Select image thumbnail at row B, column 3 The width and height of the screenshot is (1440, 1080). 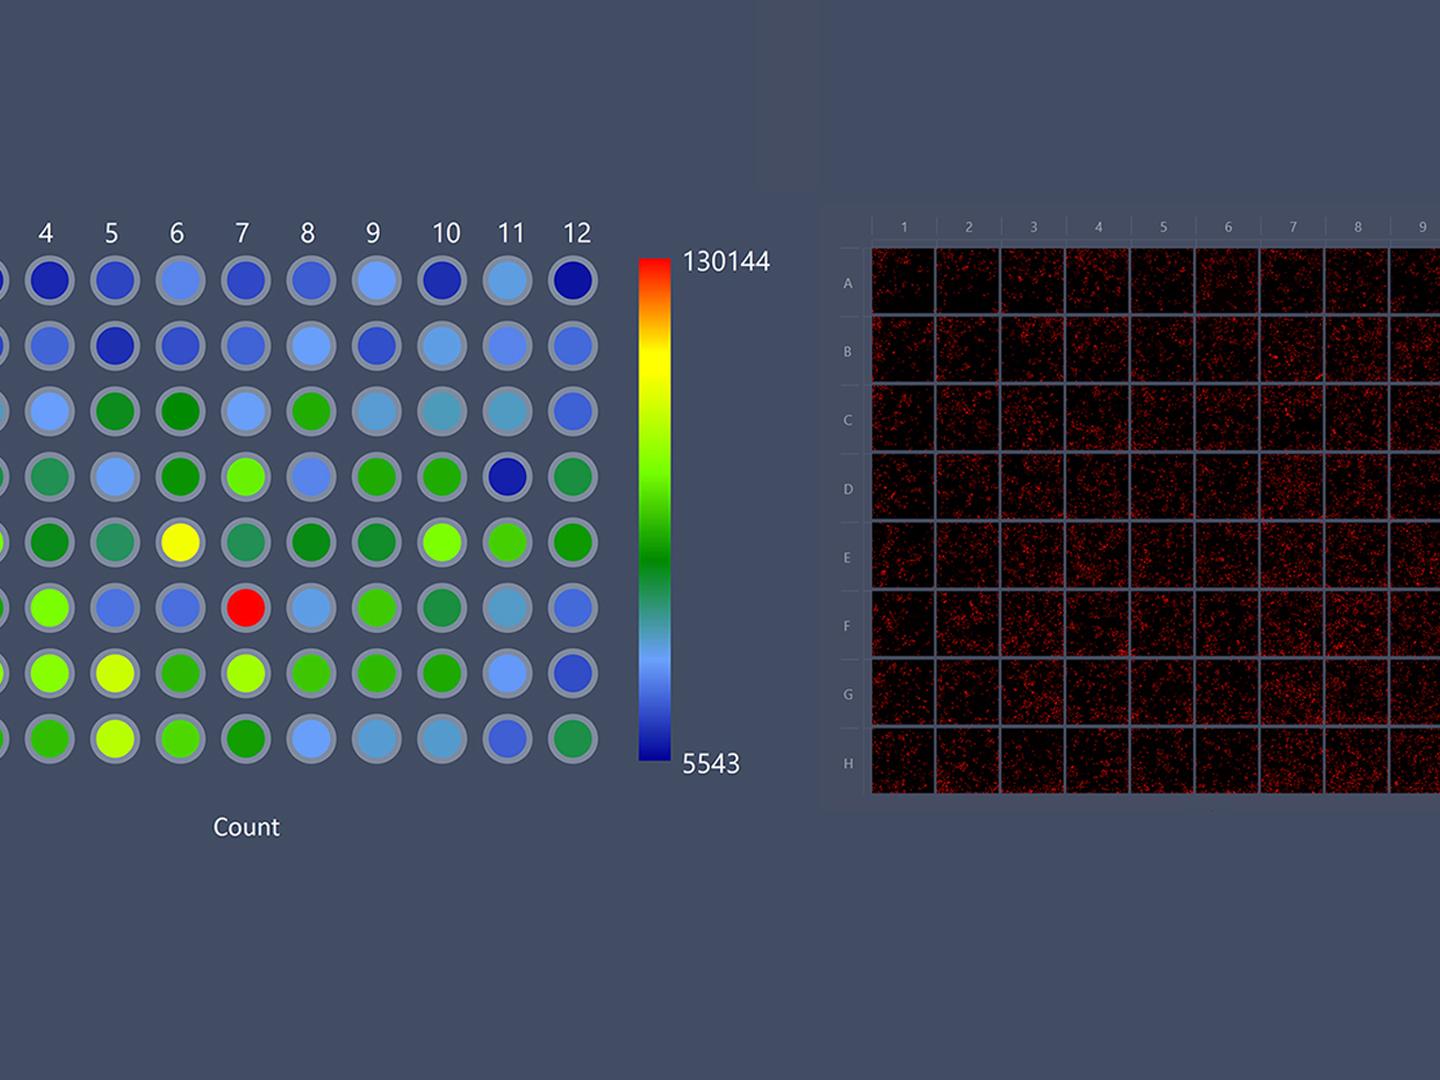pyautogui.click(x=1033, y=350)
